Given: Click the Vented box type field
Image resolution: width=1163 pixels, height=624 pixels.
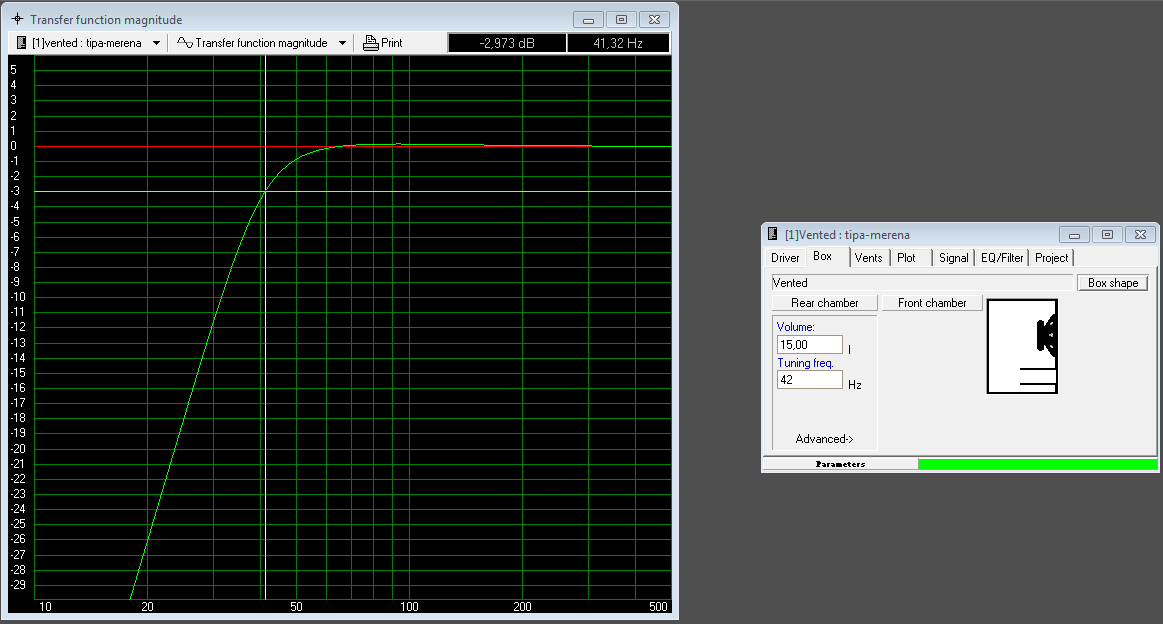Looking at the screenshot, I should [x=922, y=283].
